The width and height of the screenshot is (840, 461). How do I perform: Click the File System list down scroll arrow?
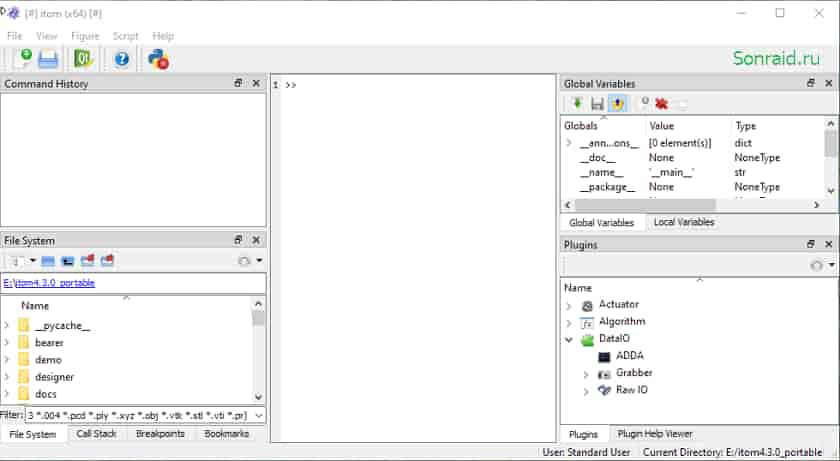click(258, 397)
